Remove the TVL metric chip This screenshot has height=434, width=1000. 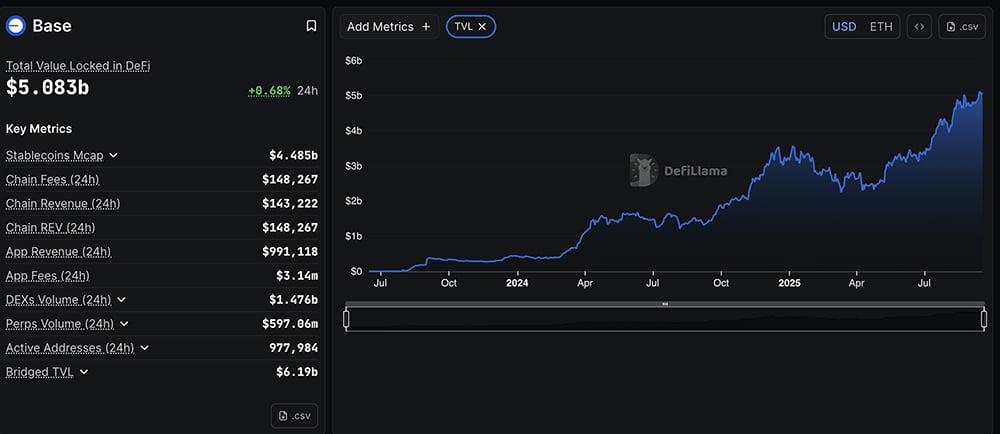pyautogui.click(x=482, y=27)
